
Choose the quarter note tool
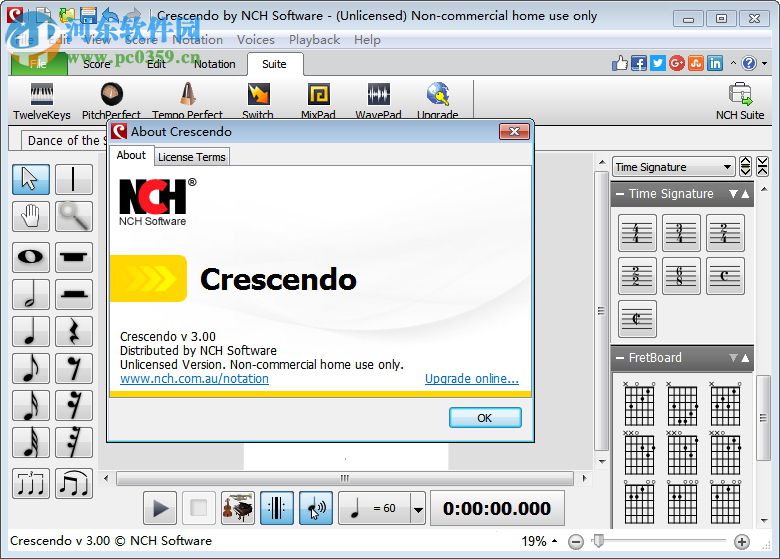(30, 331)
